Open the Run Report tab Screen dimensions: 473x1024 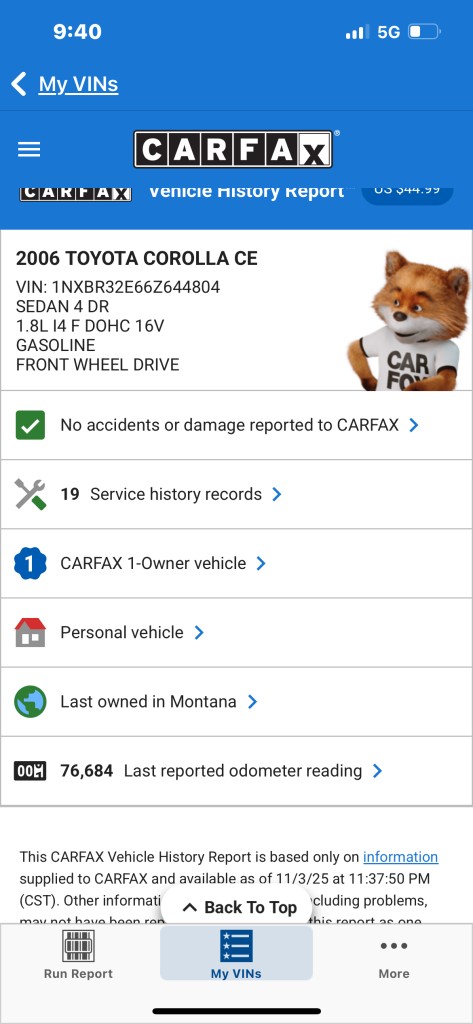point(78,954)
